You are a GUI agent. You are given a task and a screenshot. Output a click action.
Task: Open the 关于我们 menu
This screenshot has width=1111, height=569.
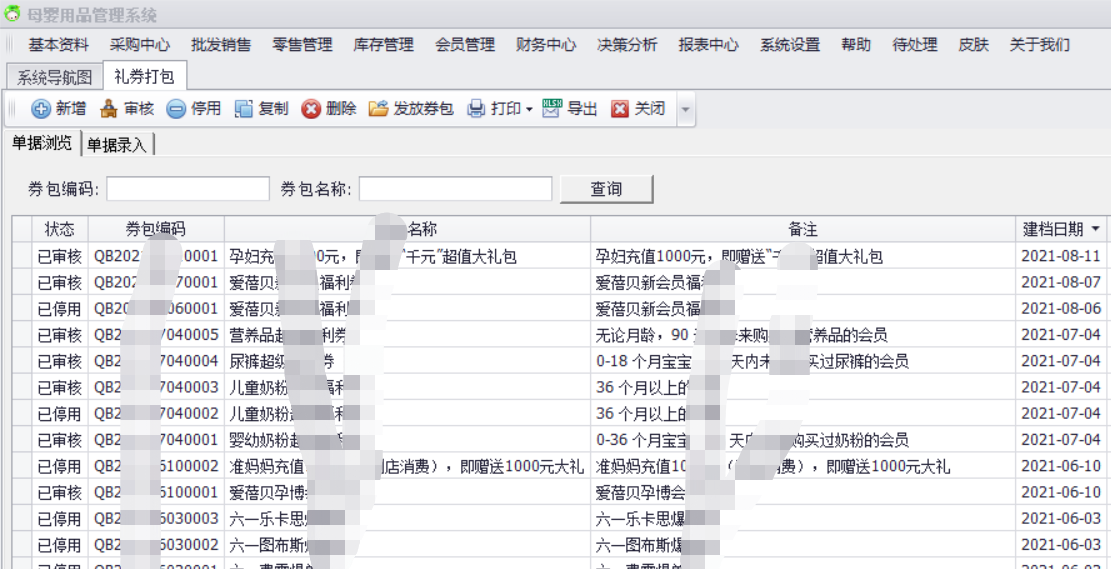pyautogui.click(x=1039, y=45)
